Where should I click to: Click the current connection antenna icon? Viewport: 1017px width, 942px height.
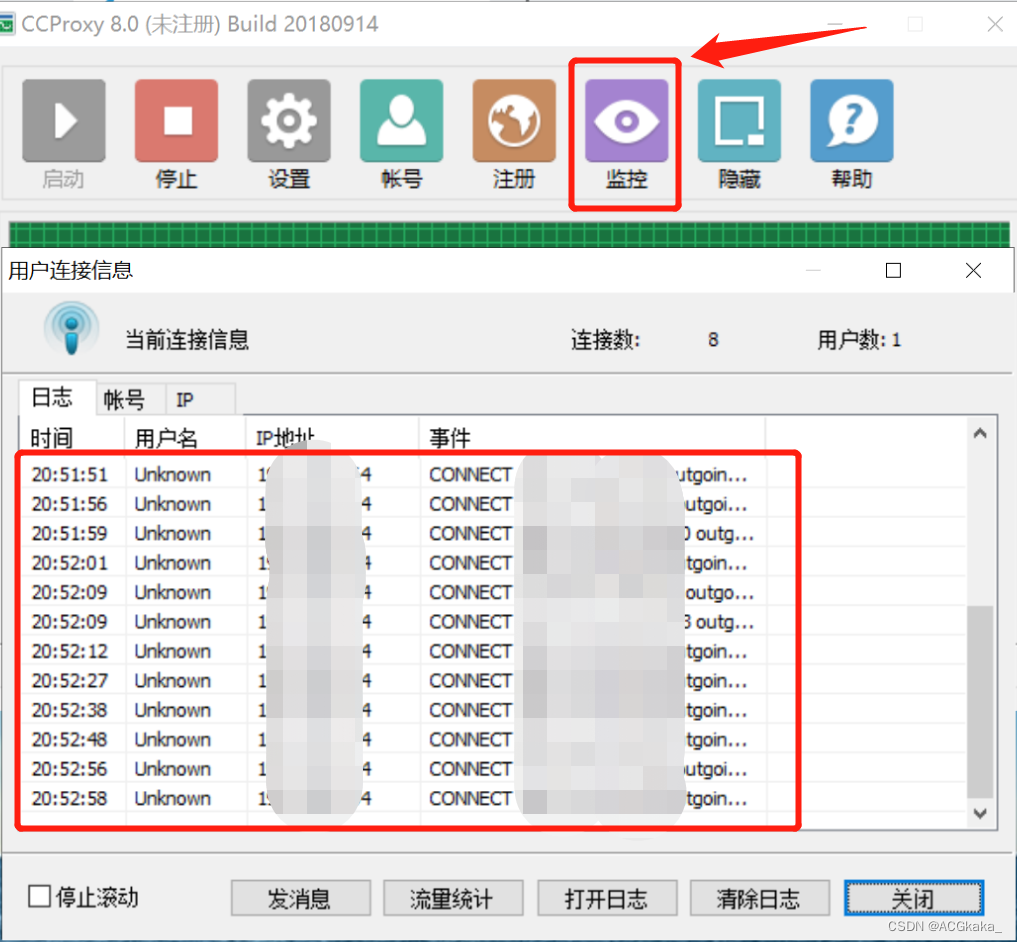click(x=71, y=329)
